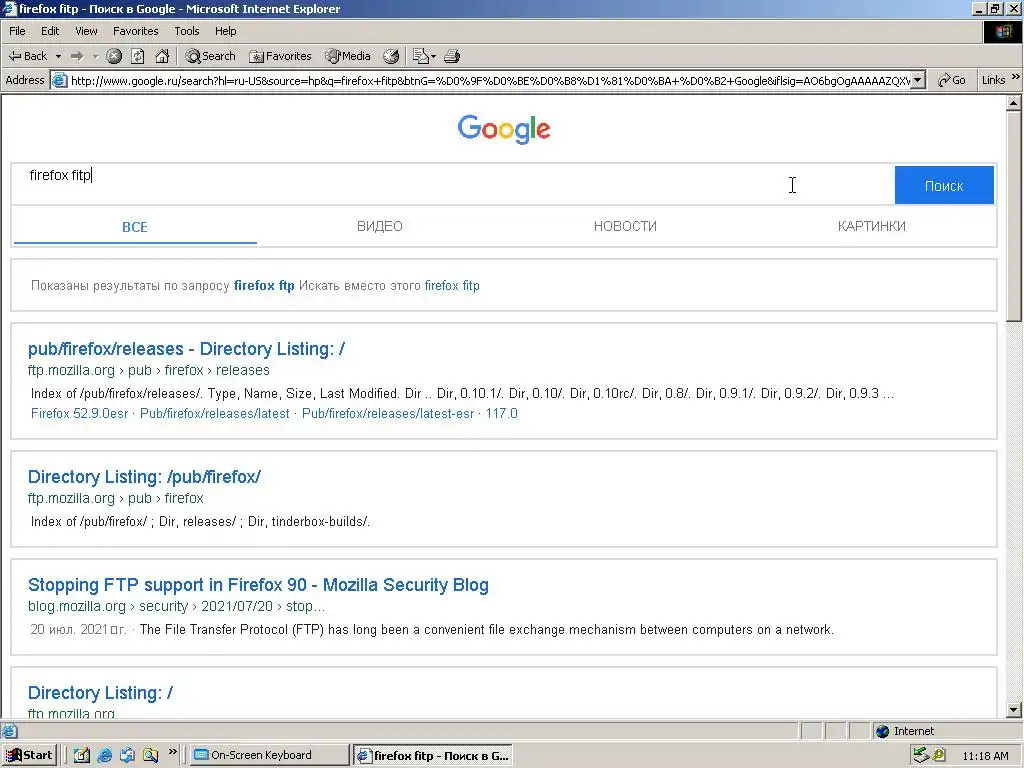Open 'Stopping FTP support in Firefox 90' result
Image resolution: width=1024 pixels, height=768 pixels.
coord(258,584)
